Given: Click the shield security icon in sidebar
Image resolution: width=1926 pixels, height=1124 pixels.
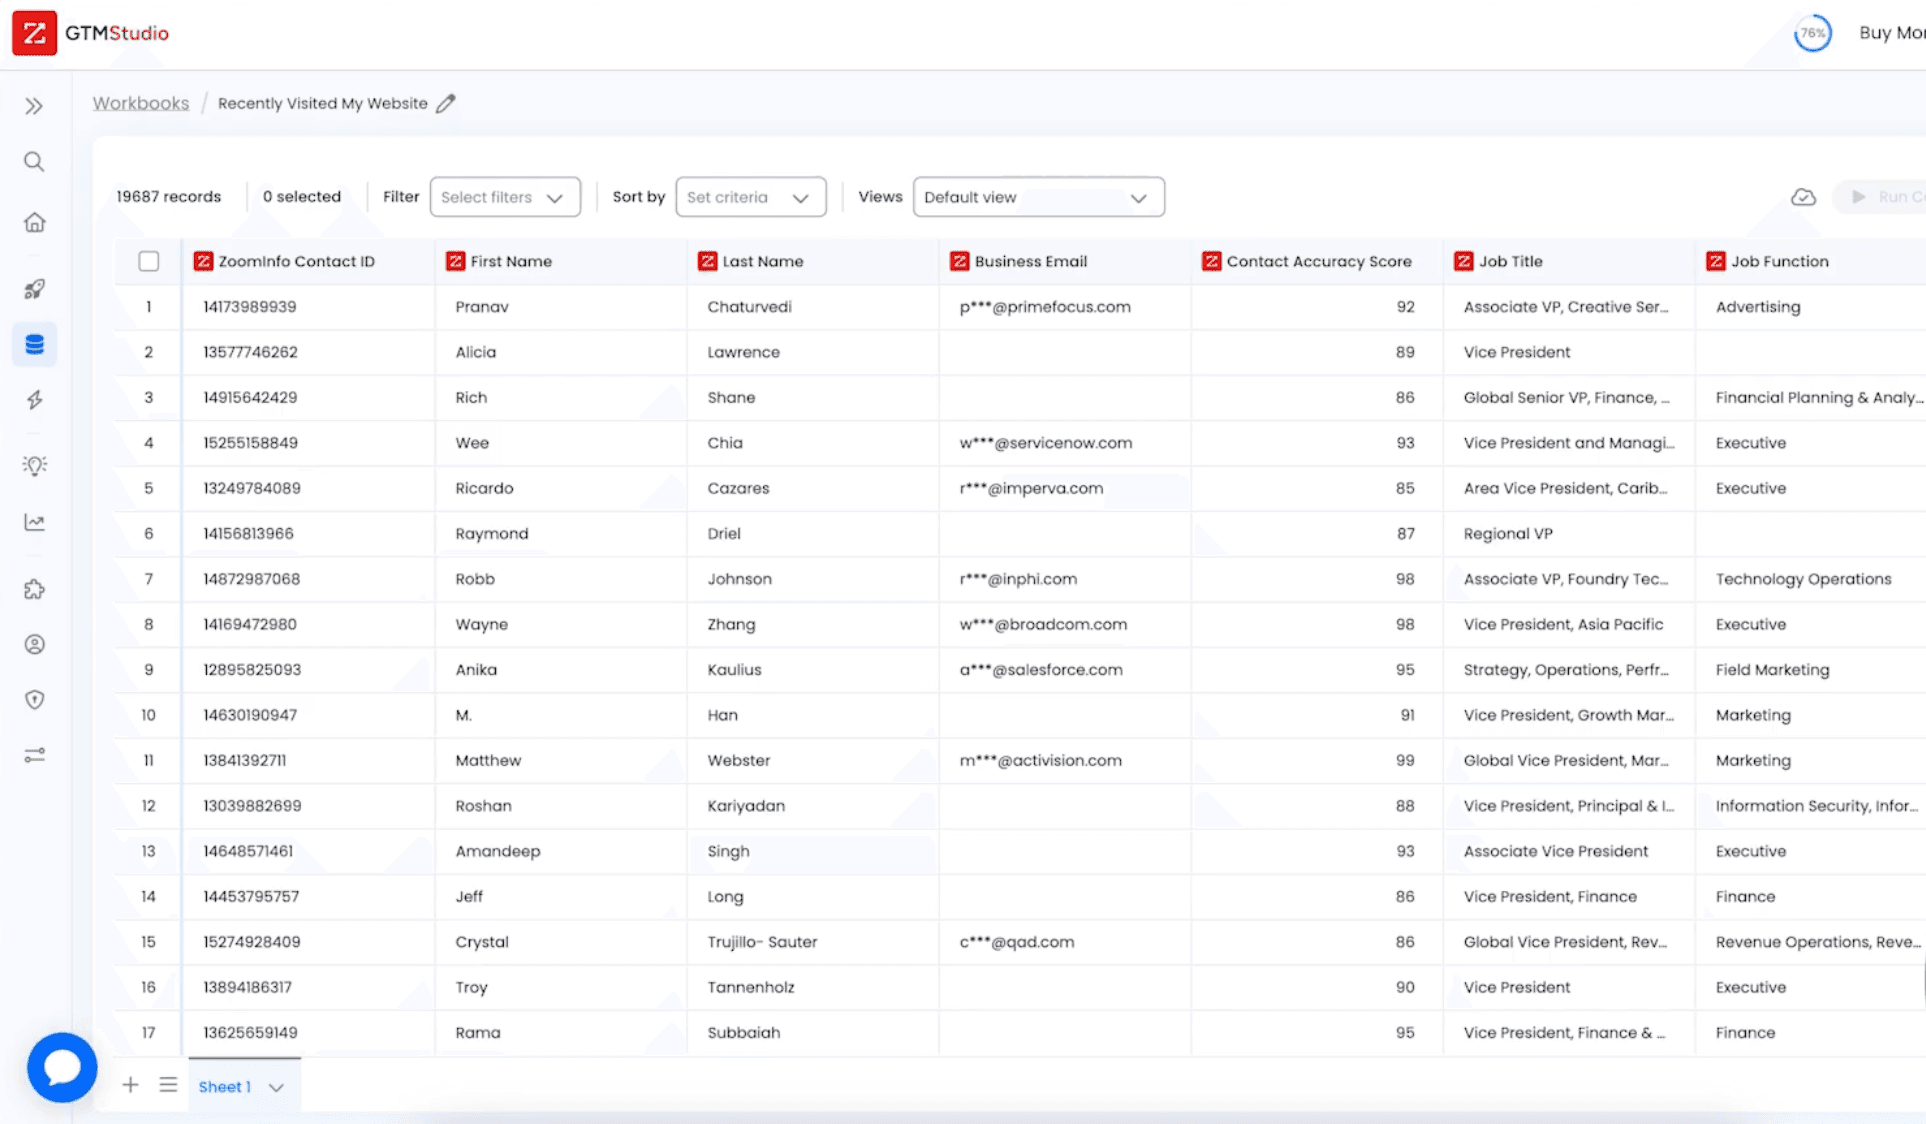Looking at the screenshot, I should coord(34,700).
